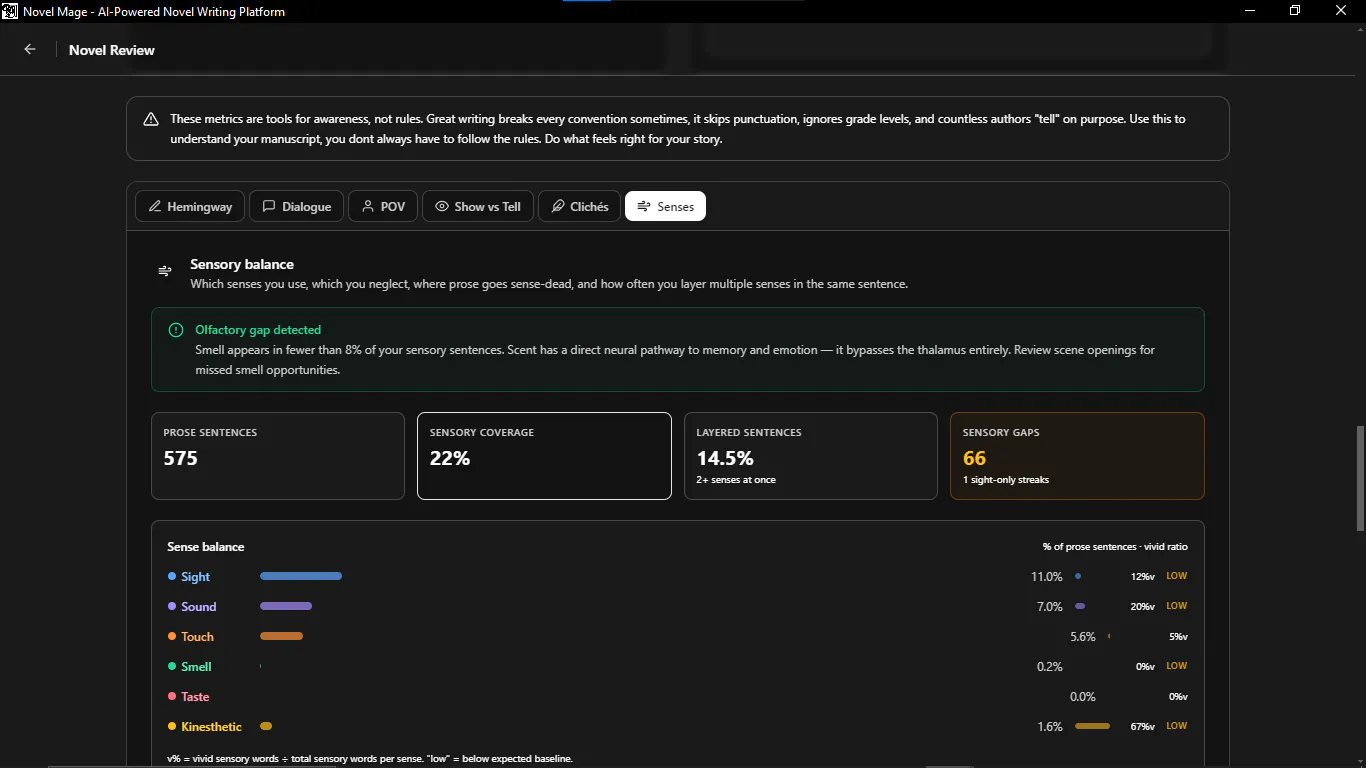This screenshot has width=1366, height=768.
Task: Switch to the Dialogue tab
Action: 296,206
